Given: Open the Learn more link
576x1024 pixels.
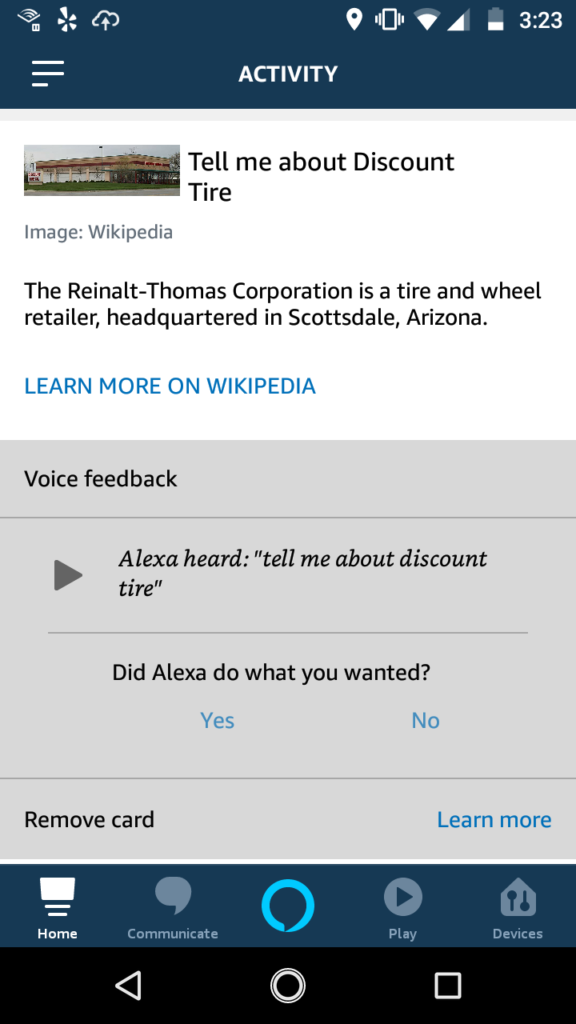Looking at the screenshot, I should pyautogui.click(x=494, y=820).
